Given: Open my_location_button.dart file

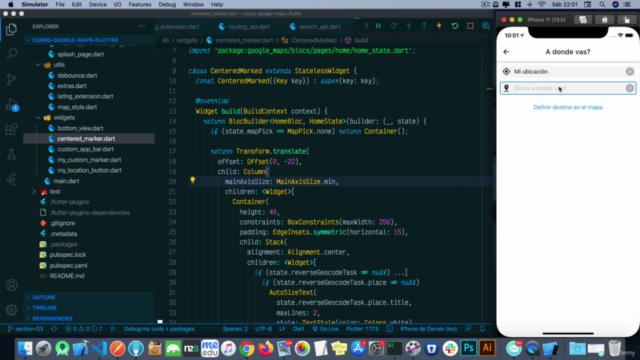Looking at the screenshot, I should [x=89, y=170].
